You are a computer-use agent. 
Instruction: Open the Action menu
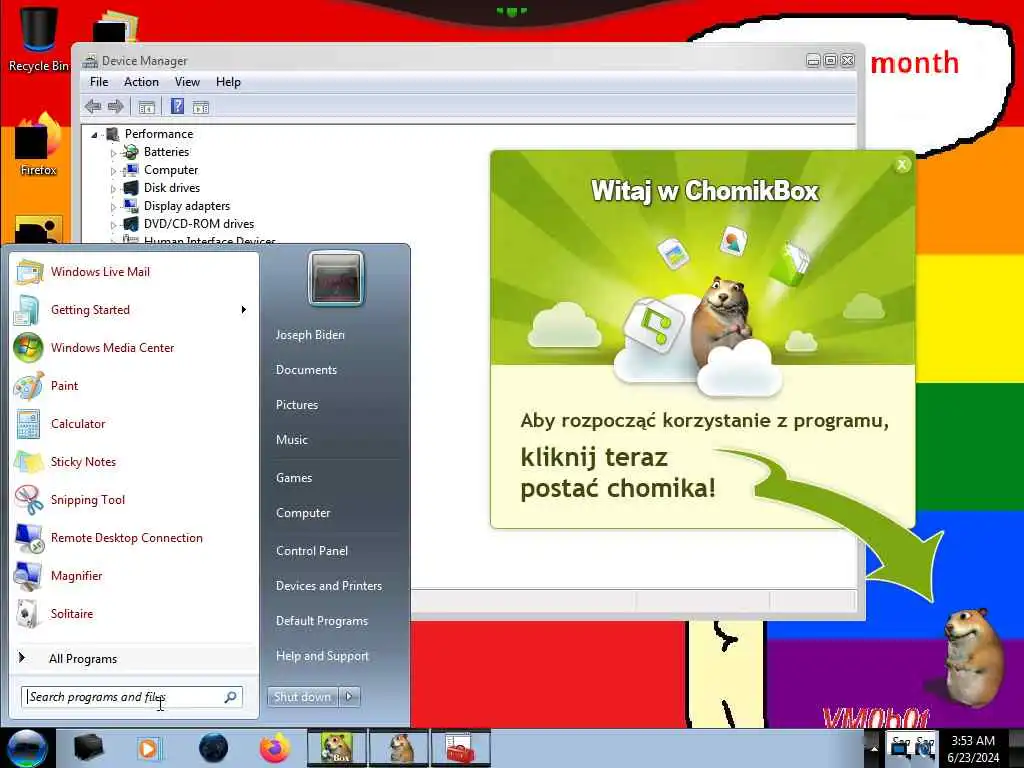tap(141, 82)
